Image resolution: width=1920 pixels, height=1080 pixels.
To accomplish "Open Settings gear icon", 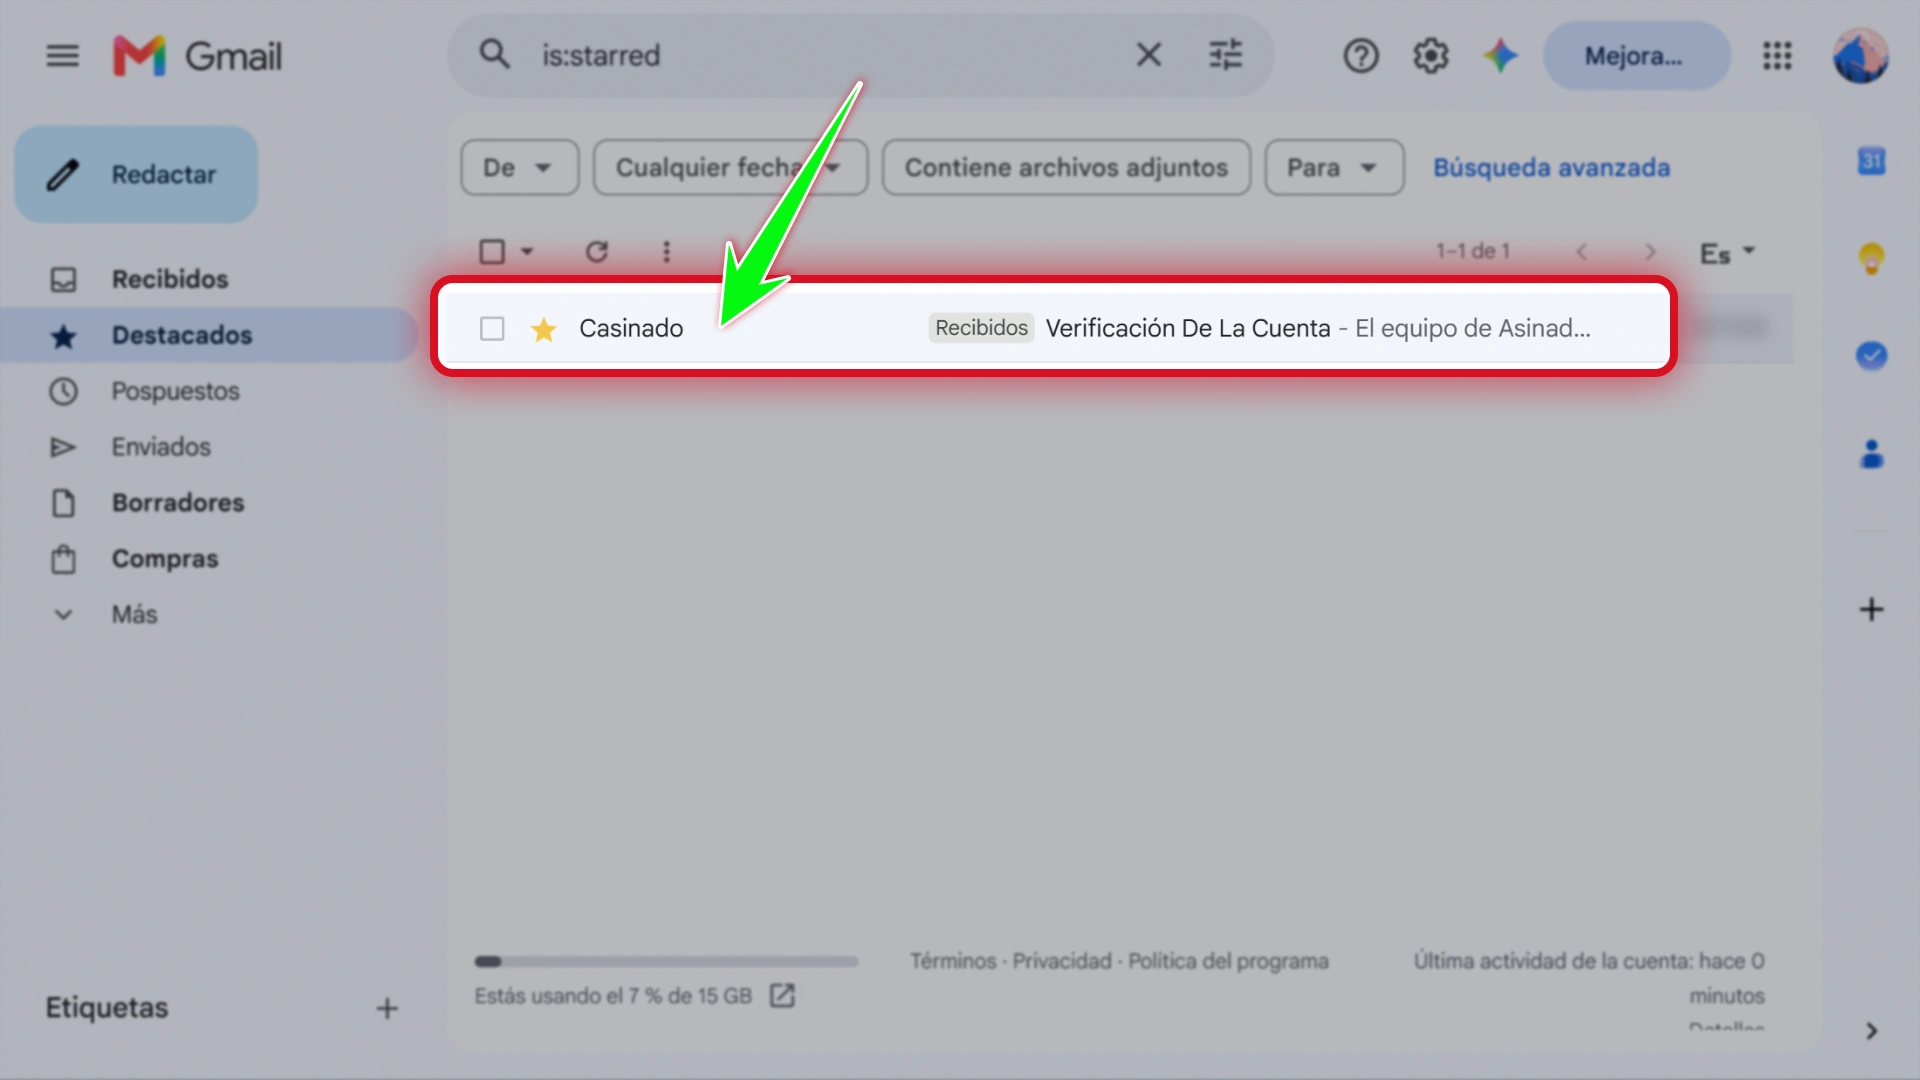I will click(1430, 56).
